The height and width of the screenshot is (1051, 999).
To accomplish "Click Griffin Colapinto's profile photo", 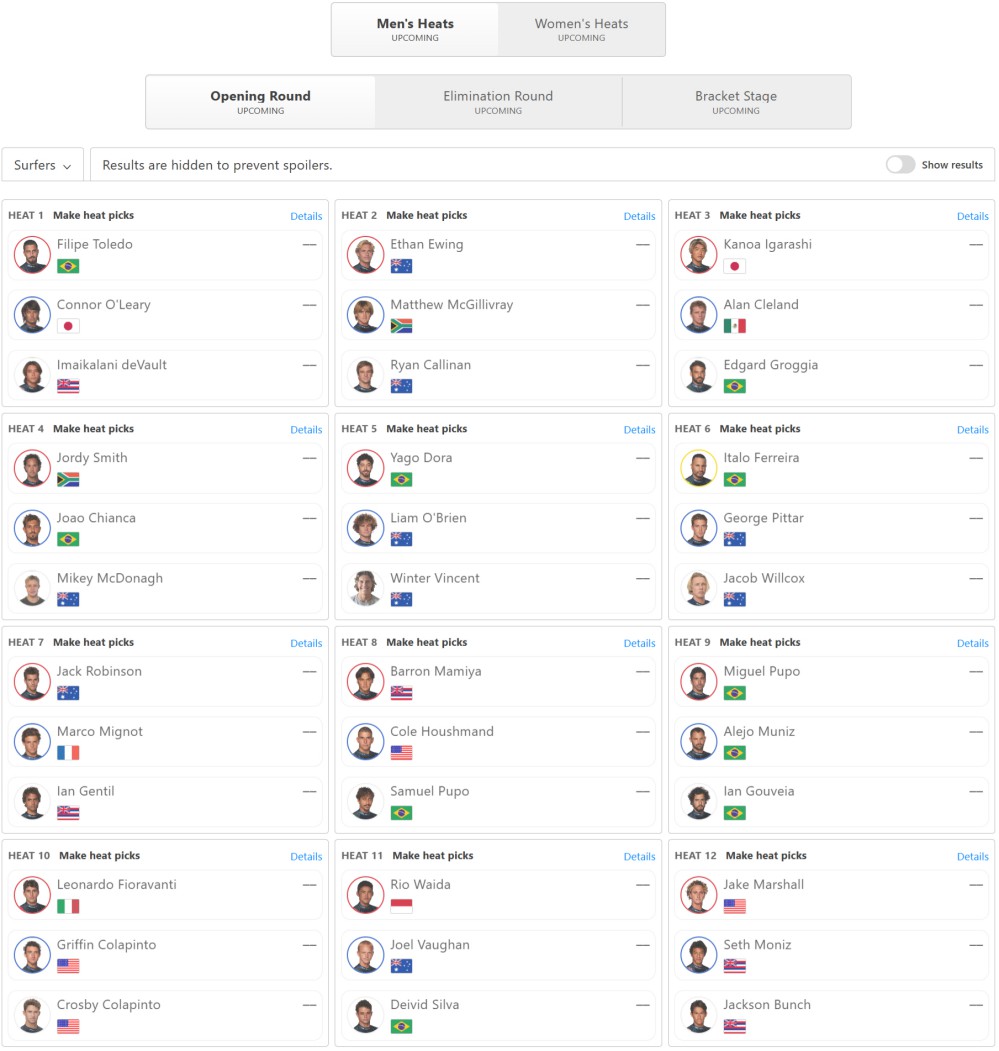I will [x=32, y=955].
